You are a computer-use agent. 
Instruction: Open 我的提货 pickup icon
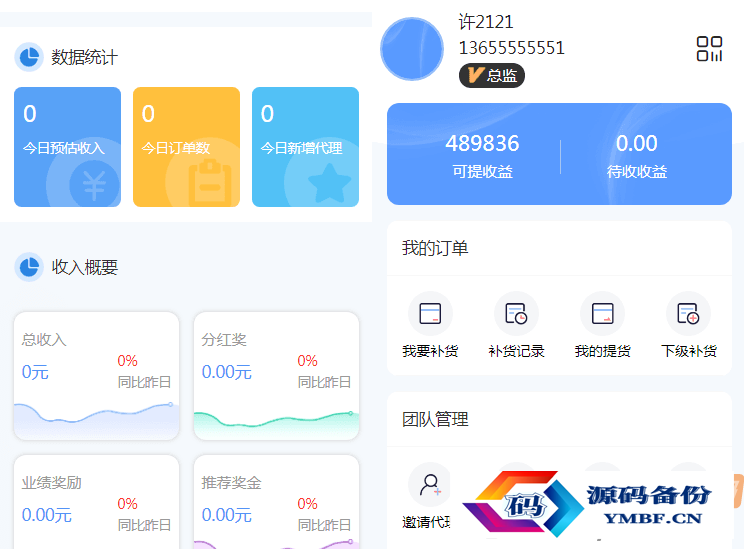coord(603,314)
